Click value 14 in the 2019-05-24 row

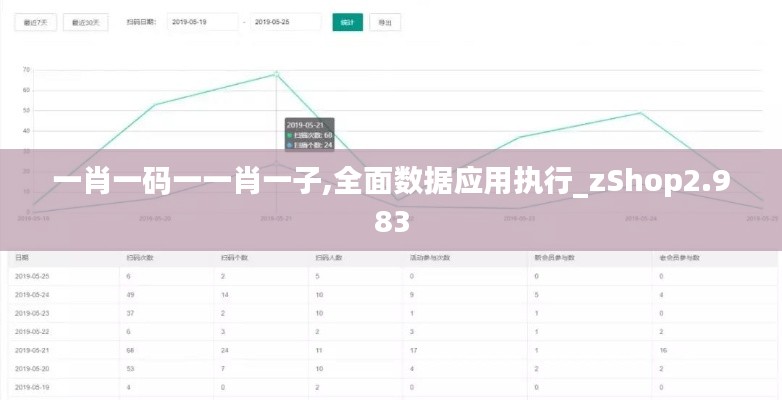point(225,295)
